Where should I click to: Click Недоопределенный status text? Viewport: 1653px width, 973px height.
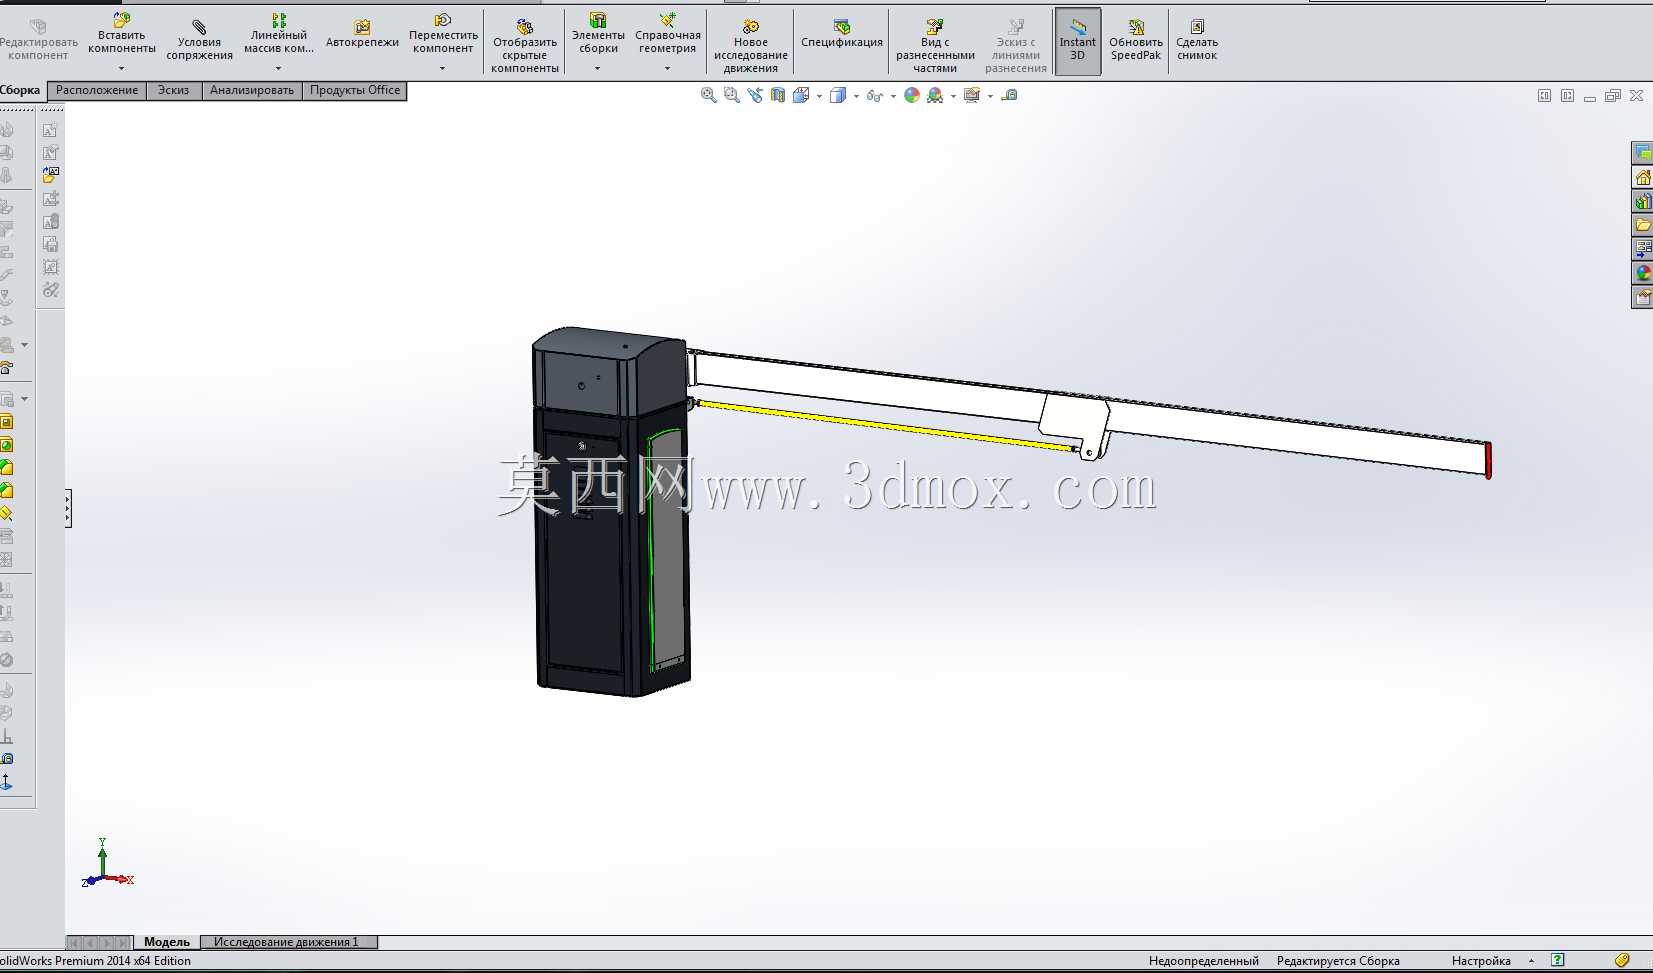[x=1204, y=961]
